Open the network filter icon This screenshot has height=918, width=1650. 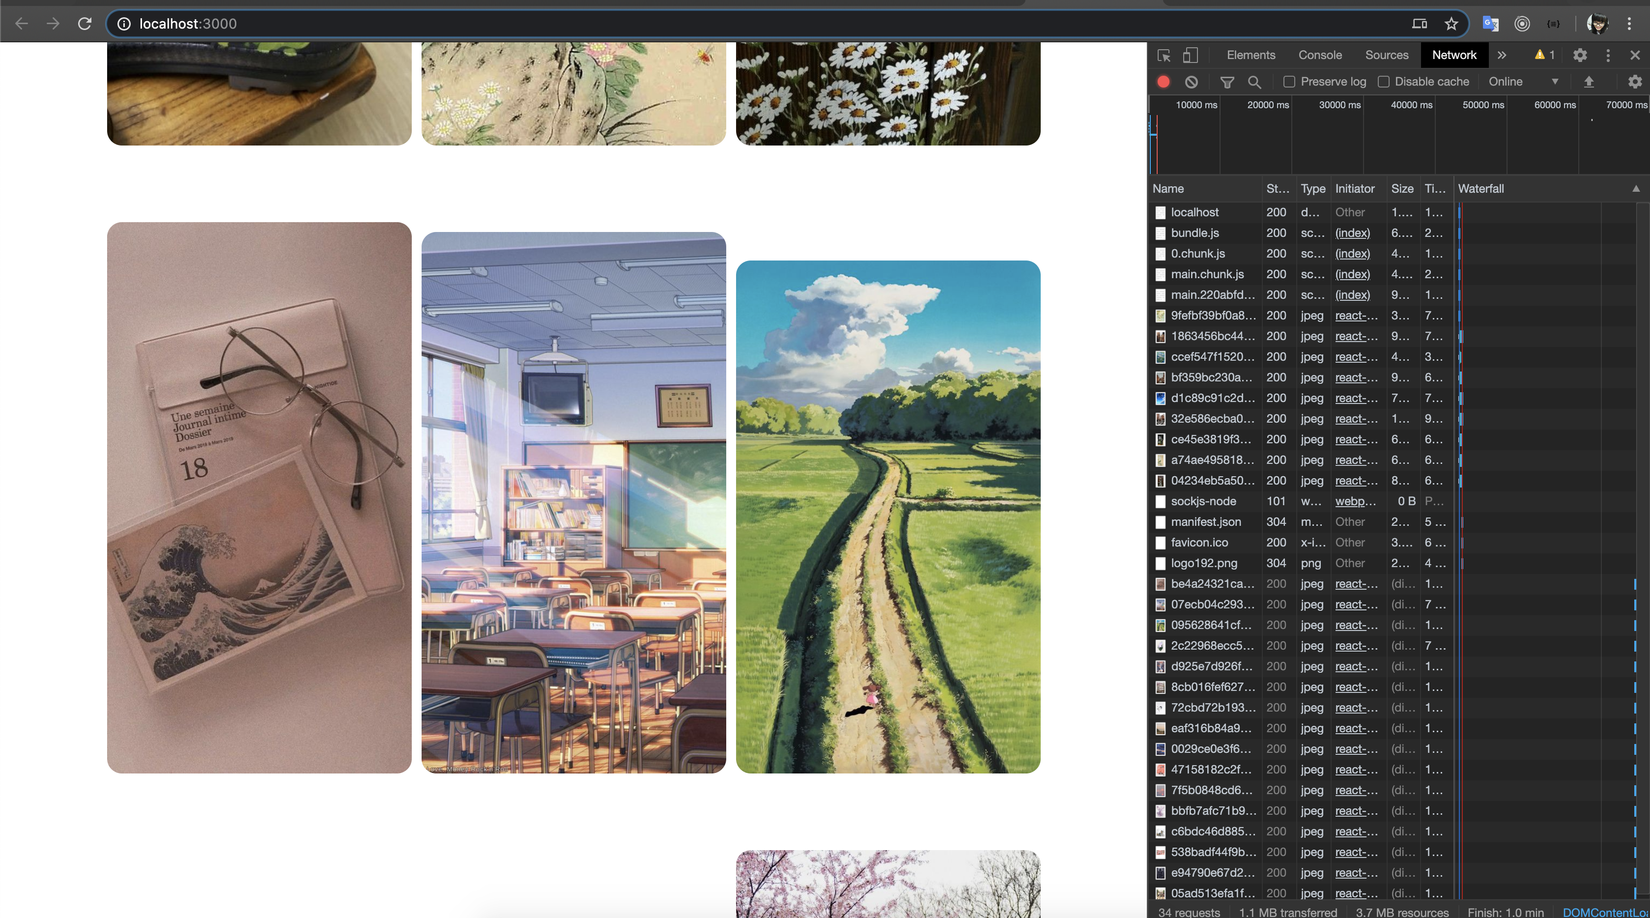click(1227, 82)
